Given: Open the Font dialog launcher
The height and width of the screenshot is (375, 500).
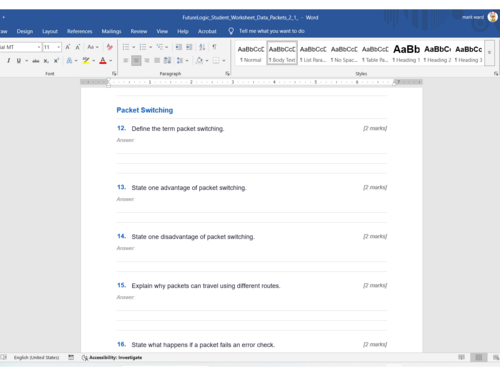Looking at the screenshot, I should click(x=114, y=73).
